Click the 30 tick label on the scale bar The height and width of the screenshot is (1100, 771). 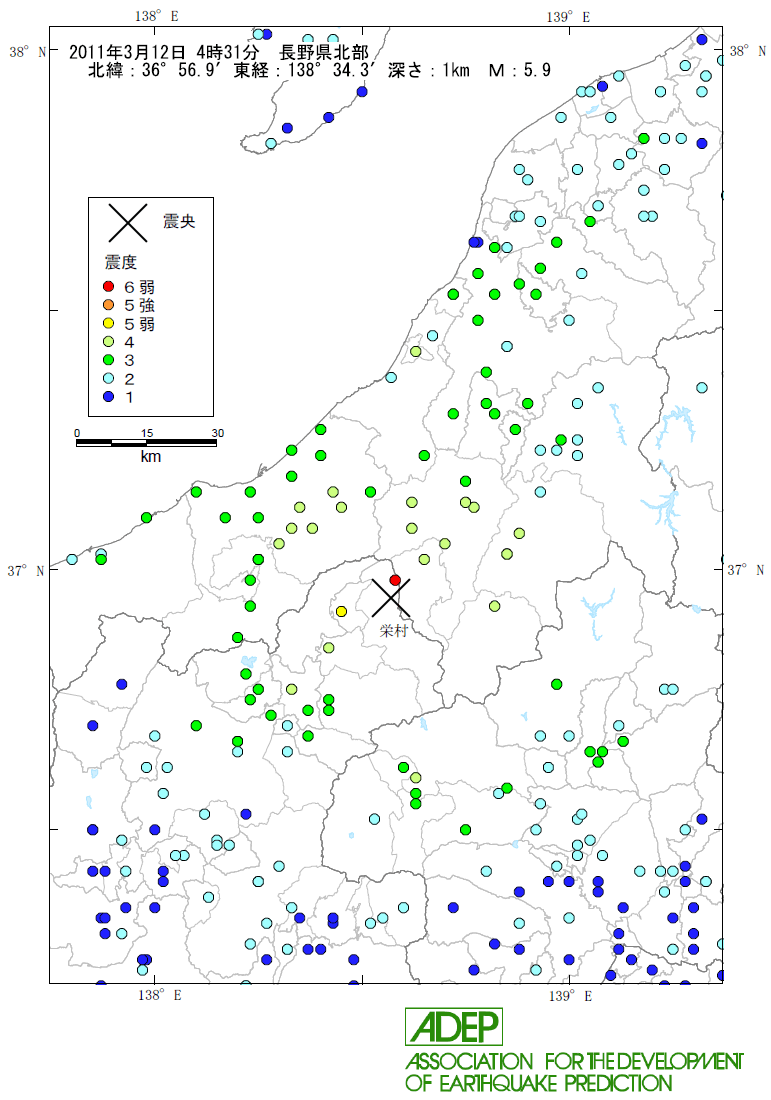click(x=217, y=433)
